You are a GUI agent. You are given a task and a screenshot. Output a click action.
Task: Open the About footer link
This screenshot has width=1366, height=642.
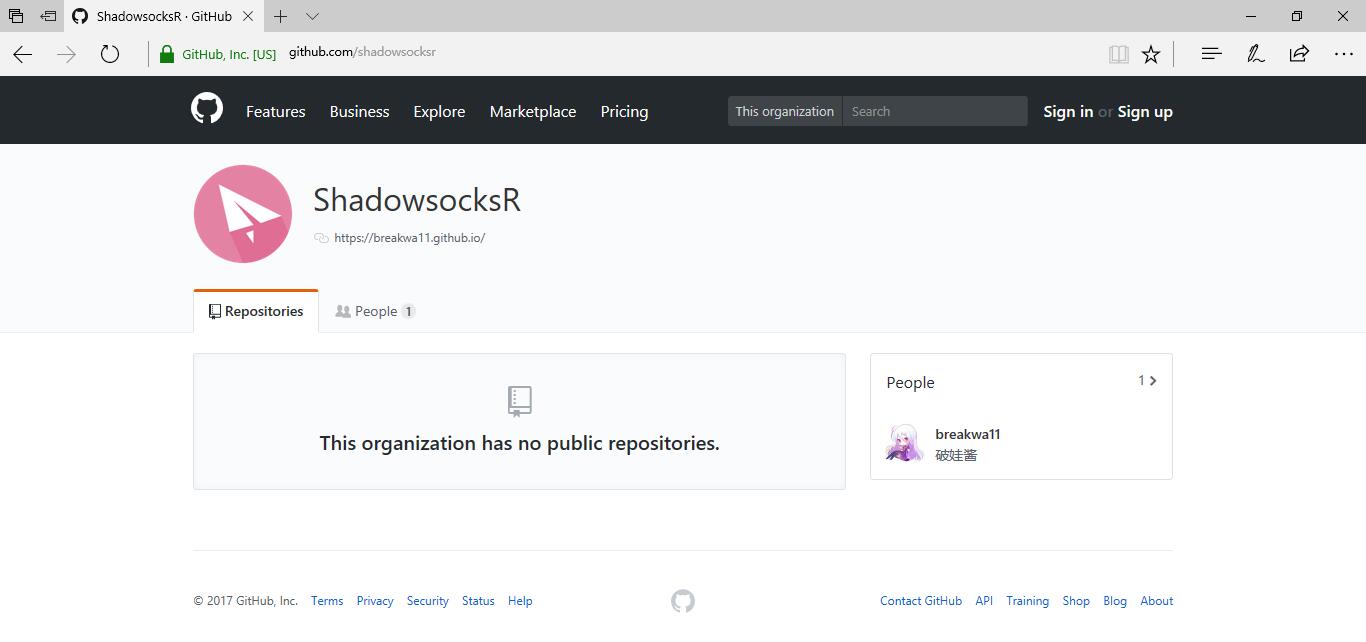pos(1157,601)
